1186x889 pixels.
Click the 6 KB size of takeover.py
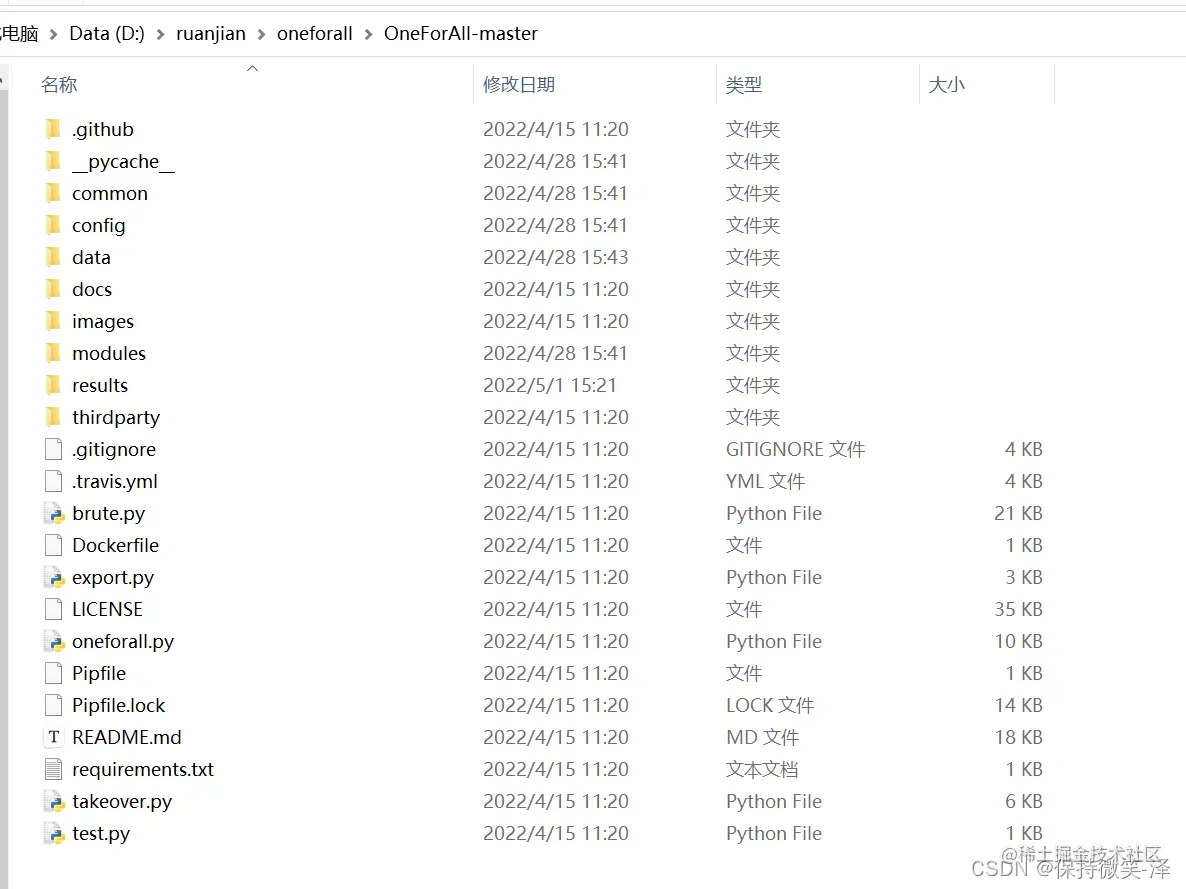click(1023, 801)
